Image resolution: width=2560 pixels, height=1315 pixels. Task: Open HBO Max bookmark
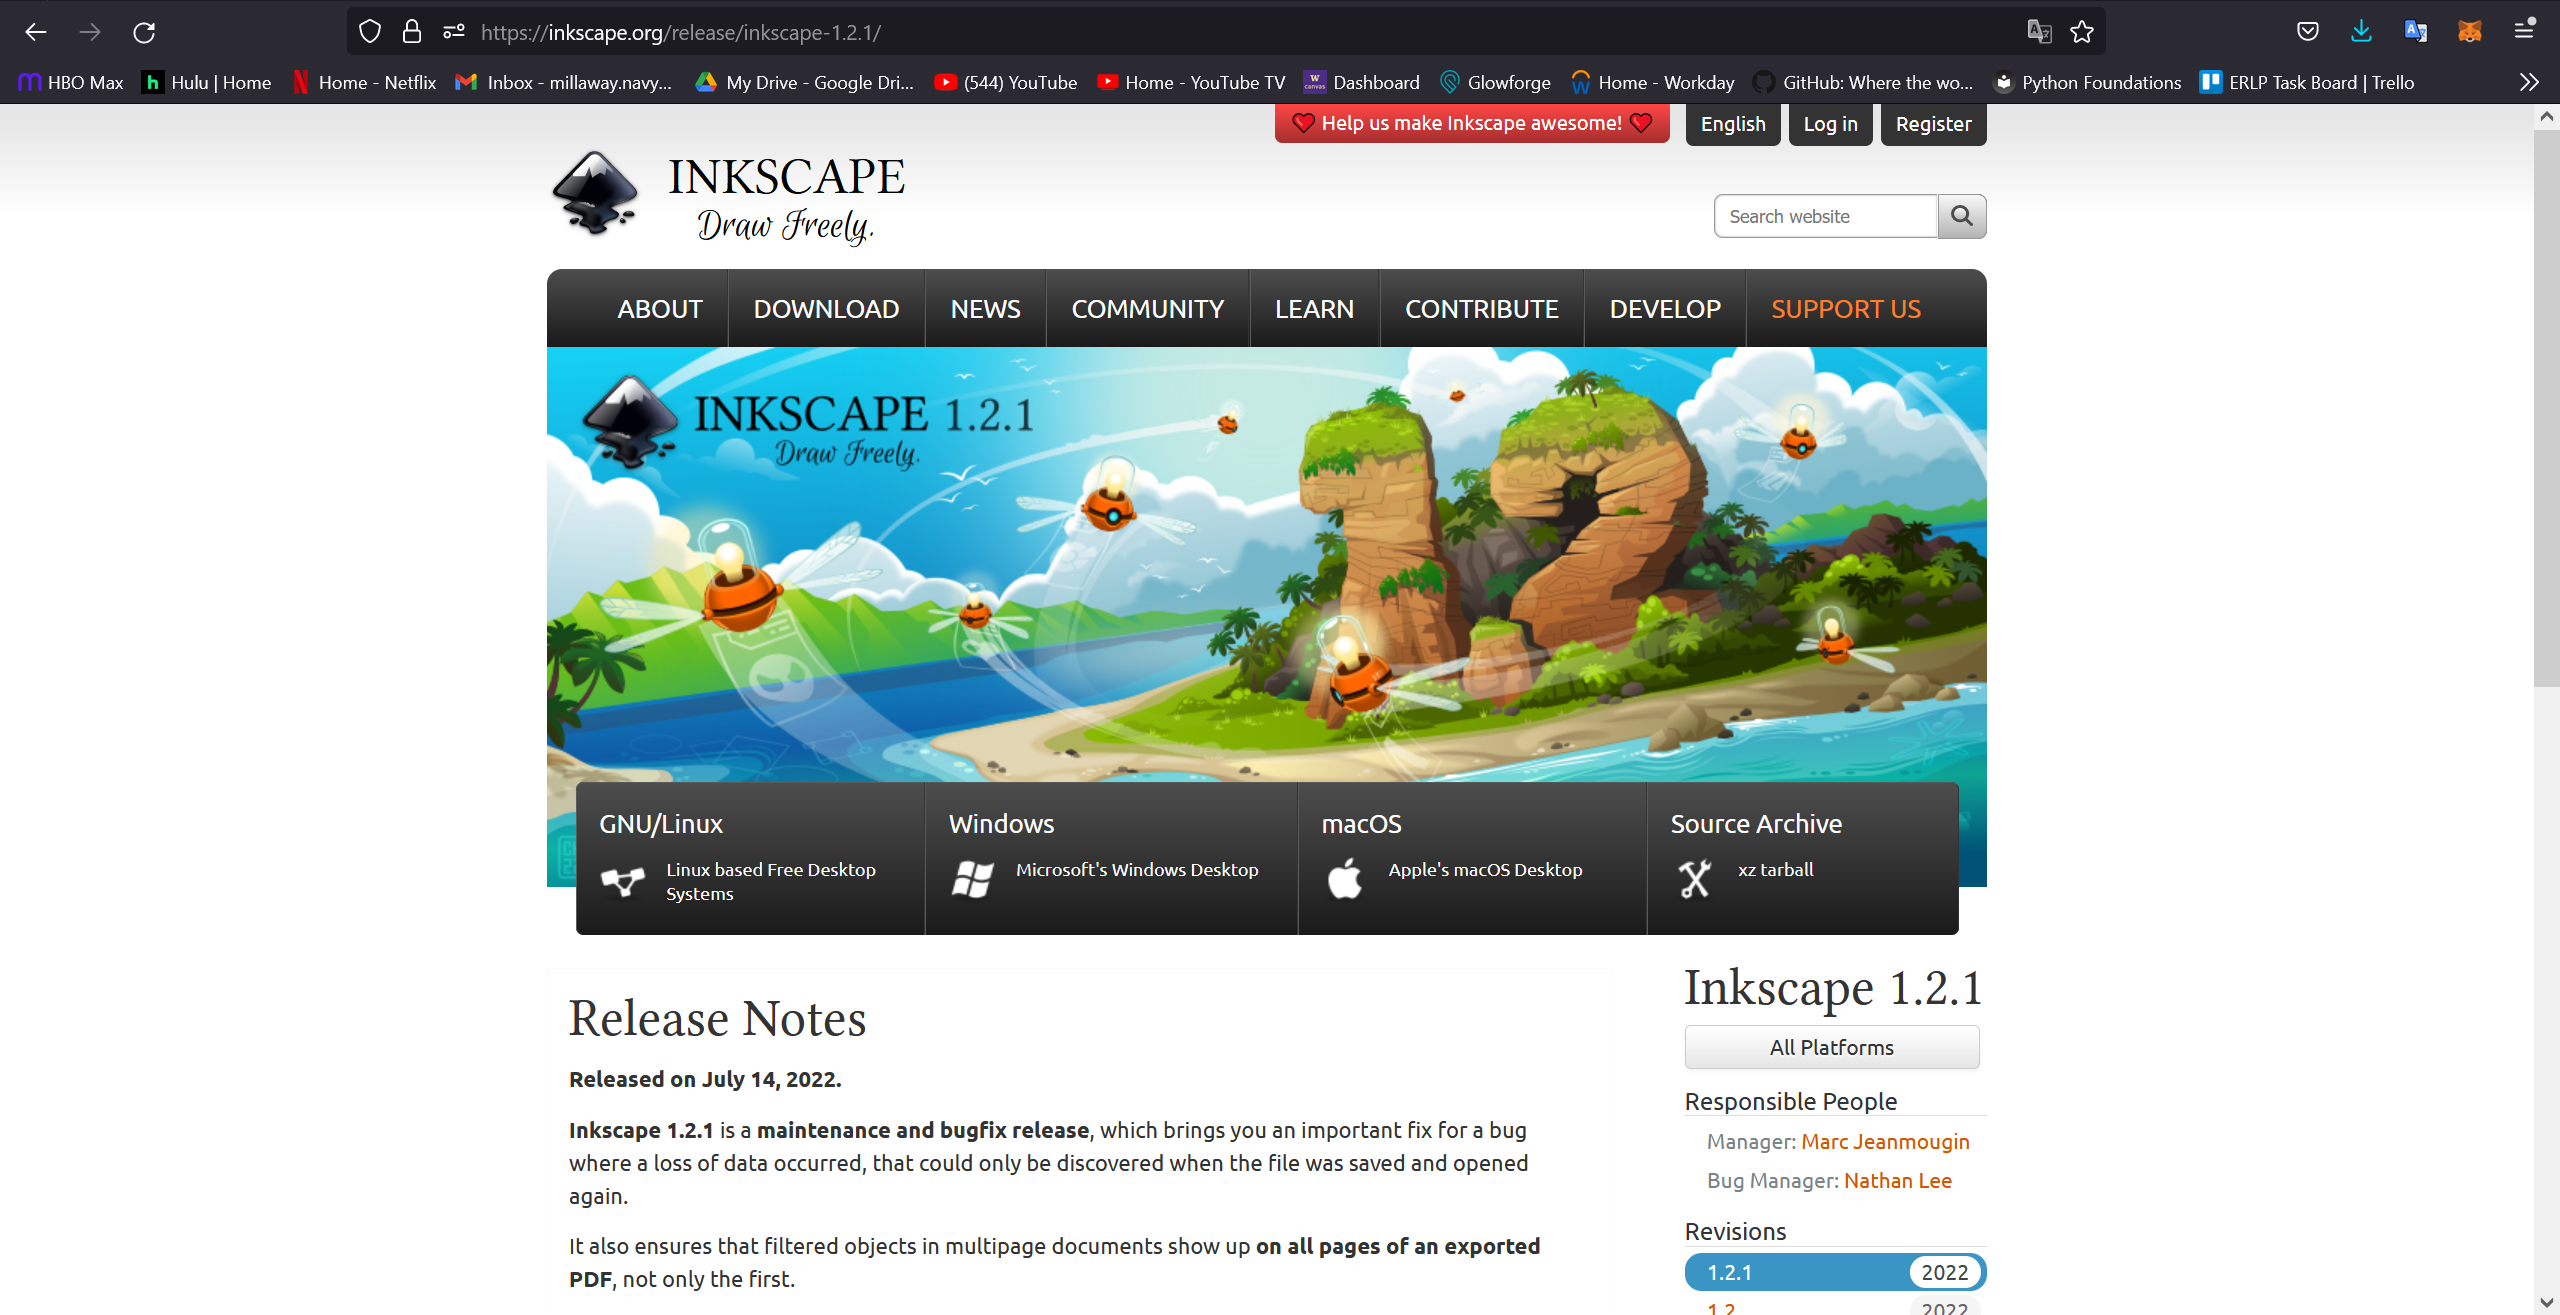click(71, 82)
